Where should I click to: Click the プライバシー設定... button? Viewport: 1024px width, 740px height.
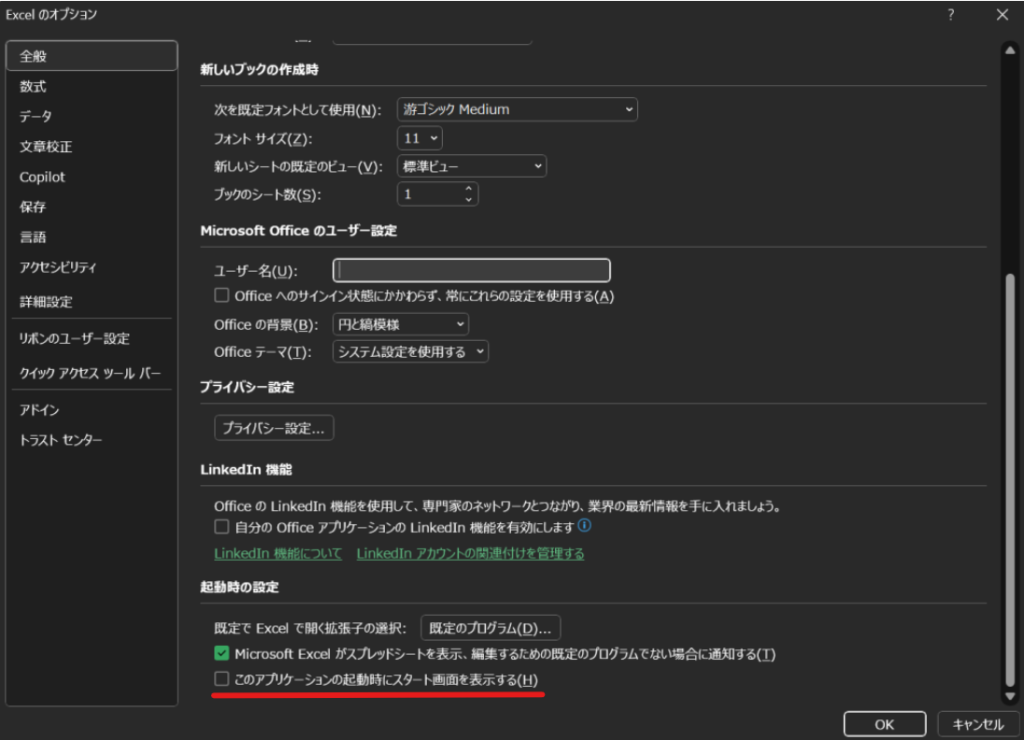[x=274, y=428]
